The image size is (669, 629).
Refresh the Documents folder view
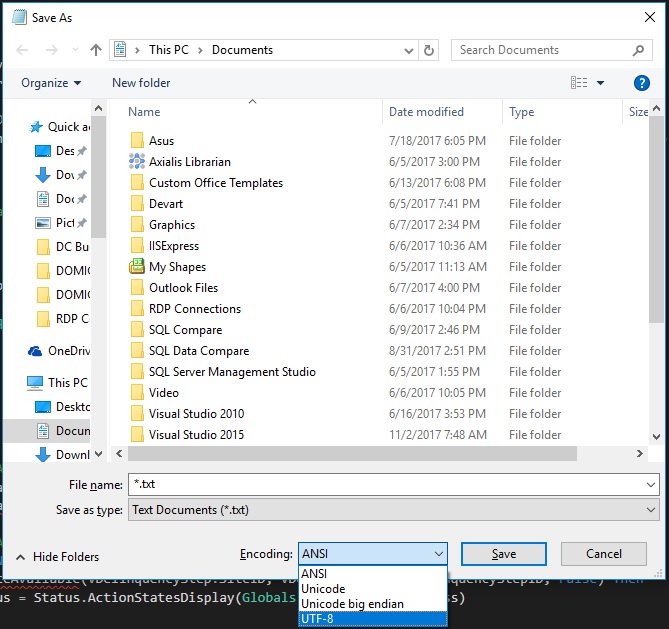tap(429, 50)
